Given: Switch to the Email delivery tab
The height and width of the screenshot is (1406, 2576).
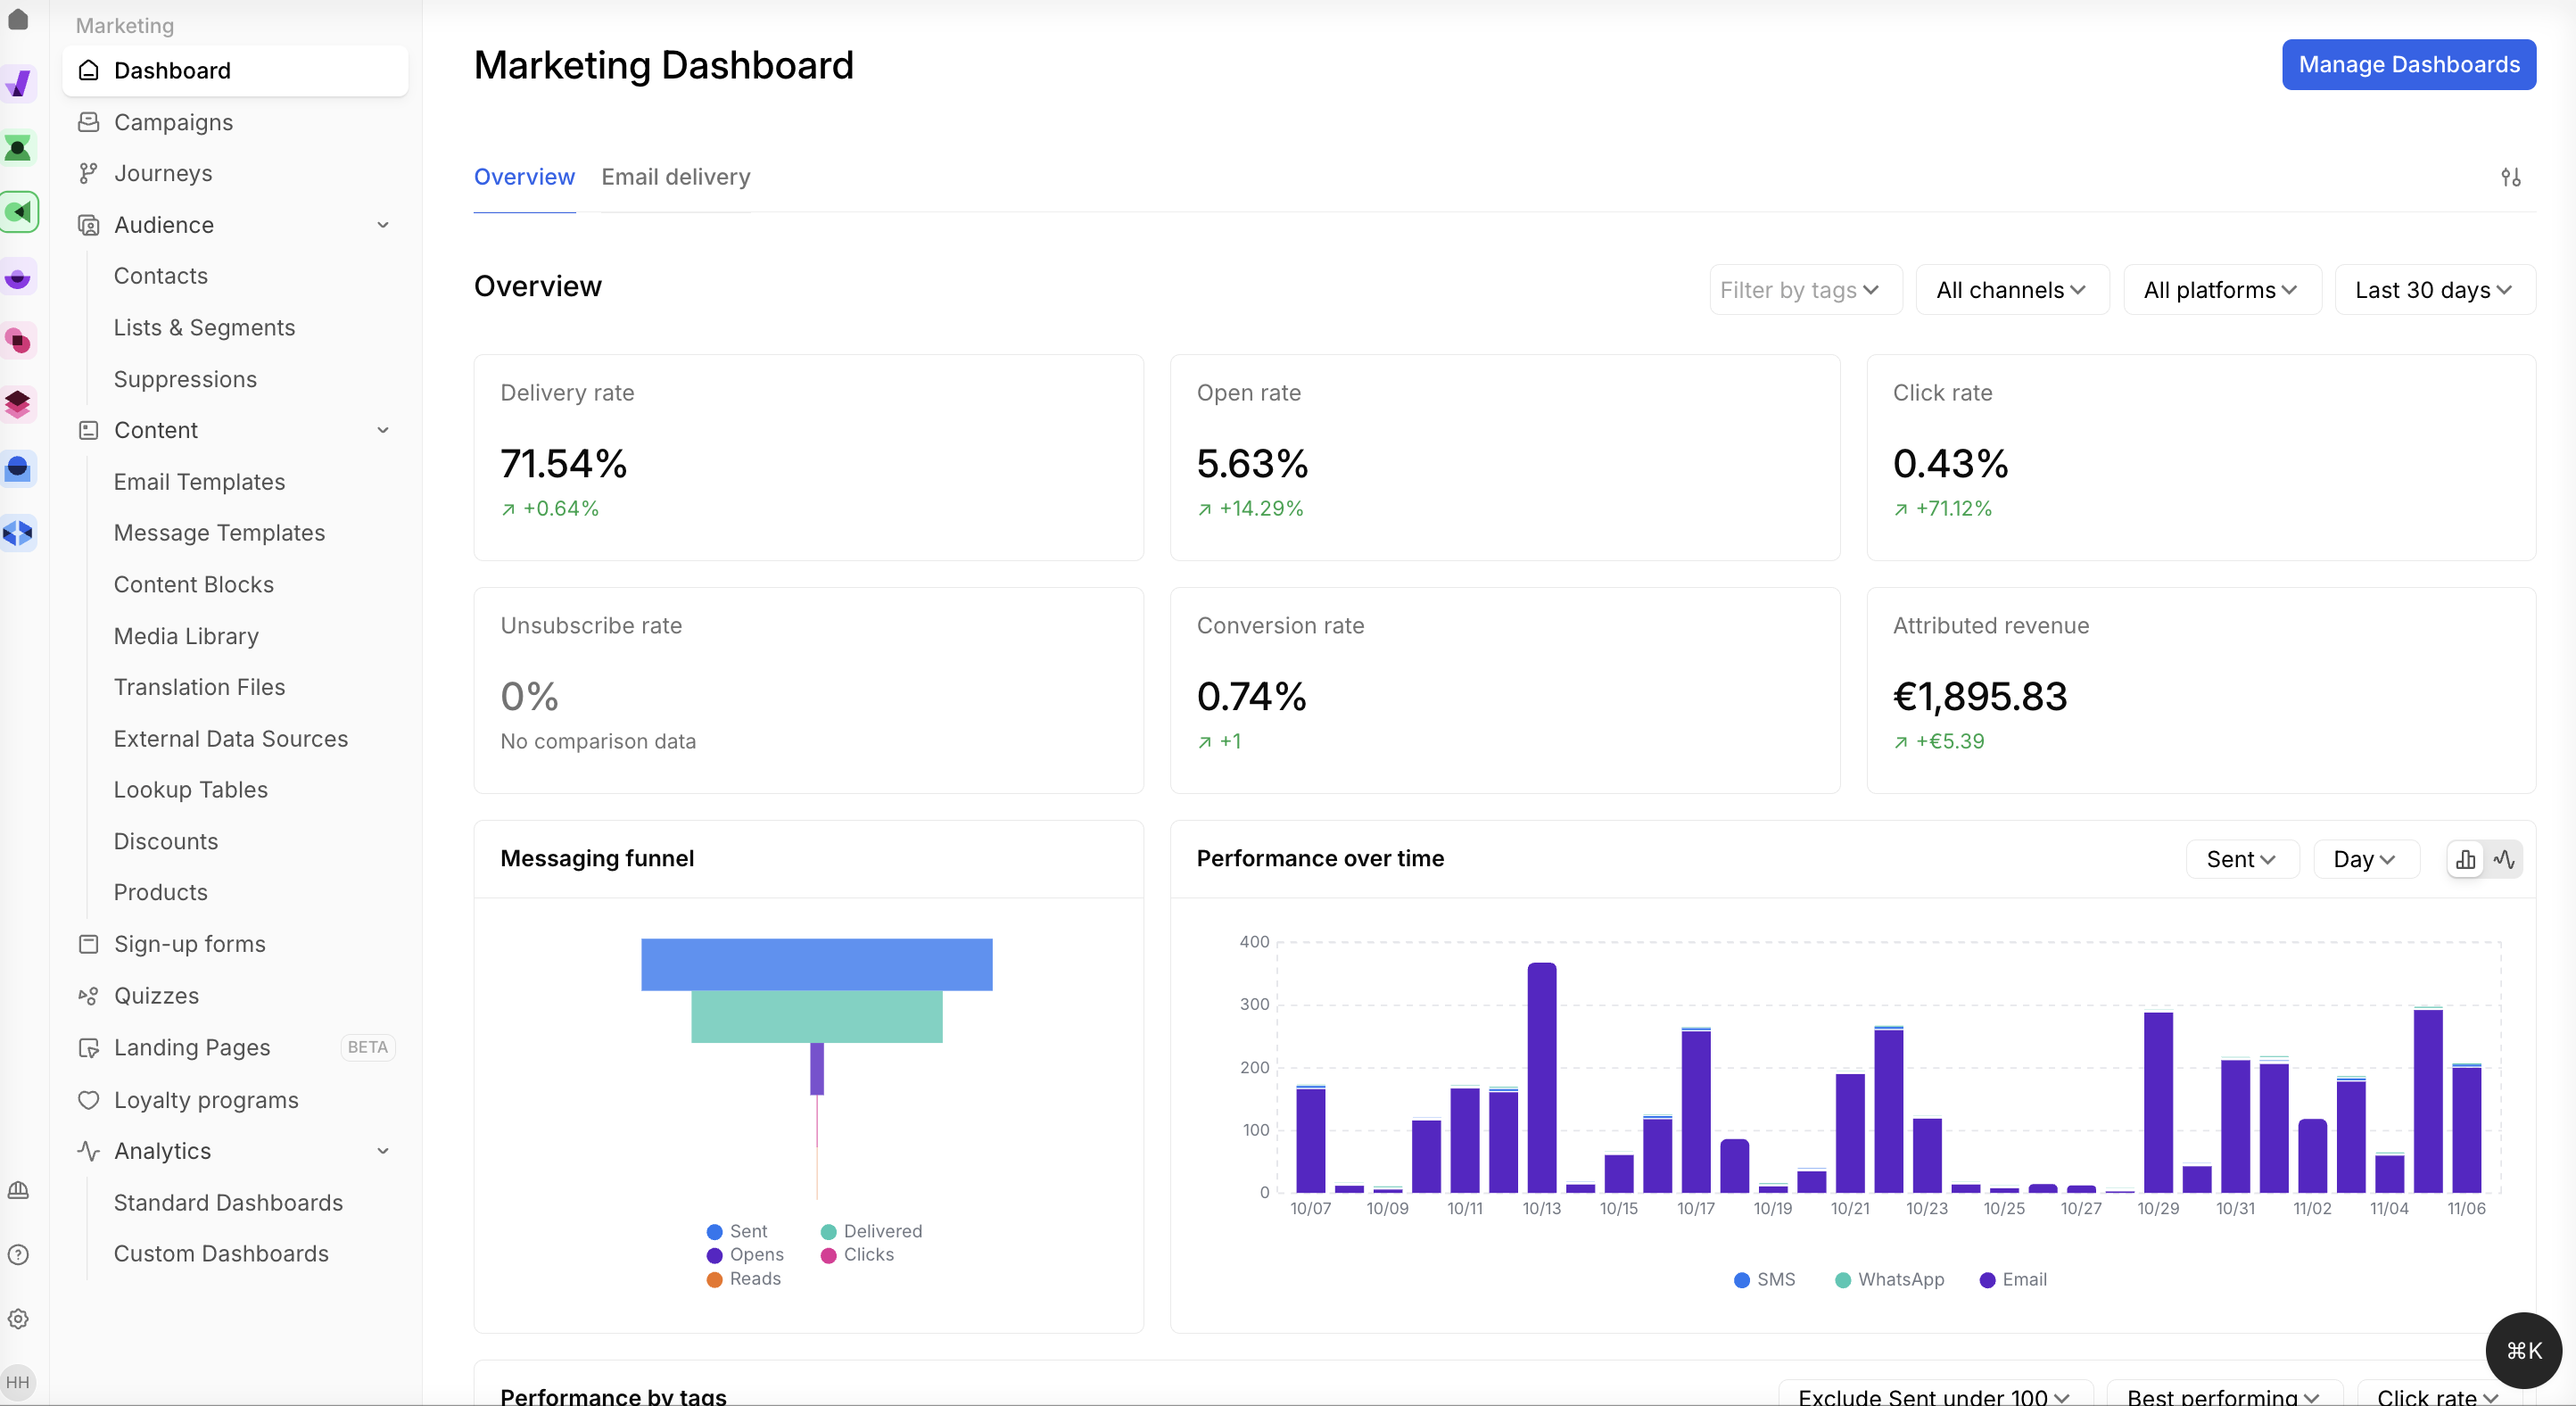Looking at the screenshot, I should tap(675, 177).
